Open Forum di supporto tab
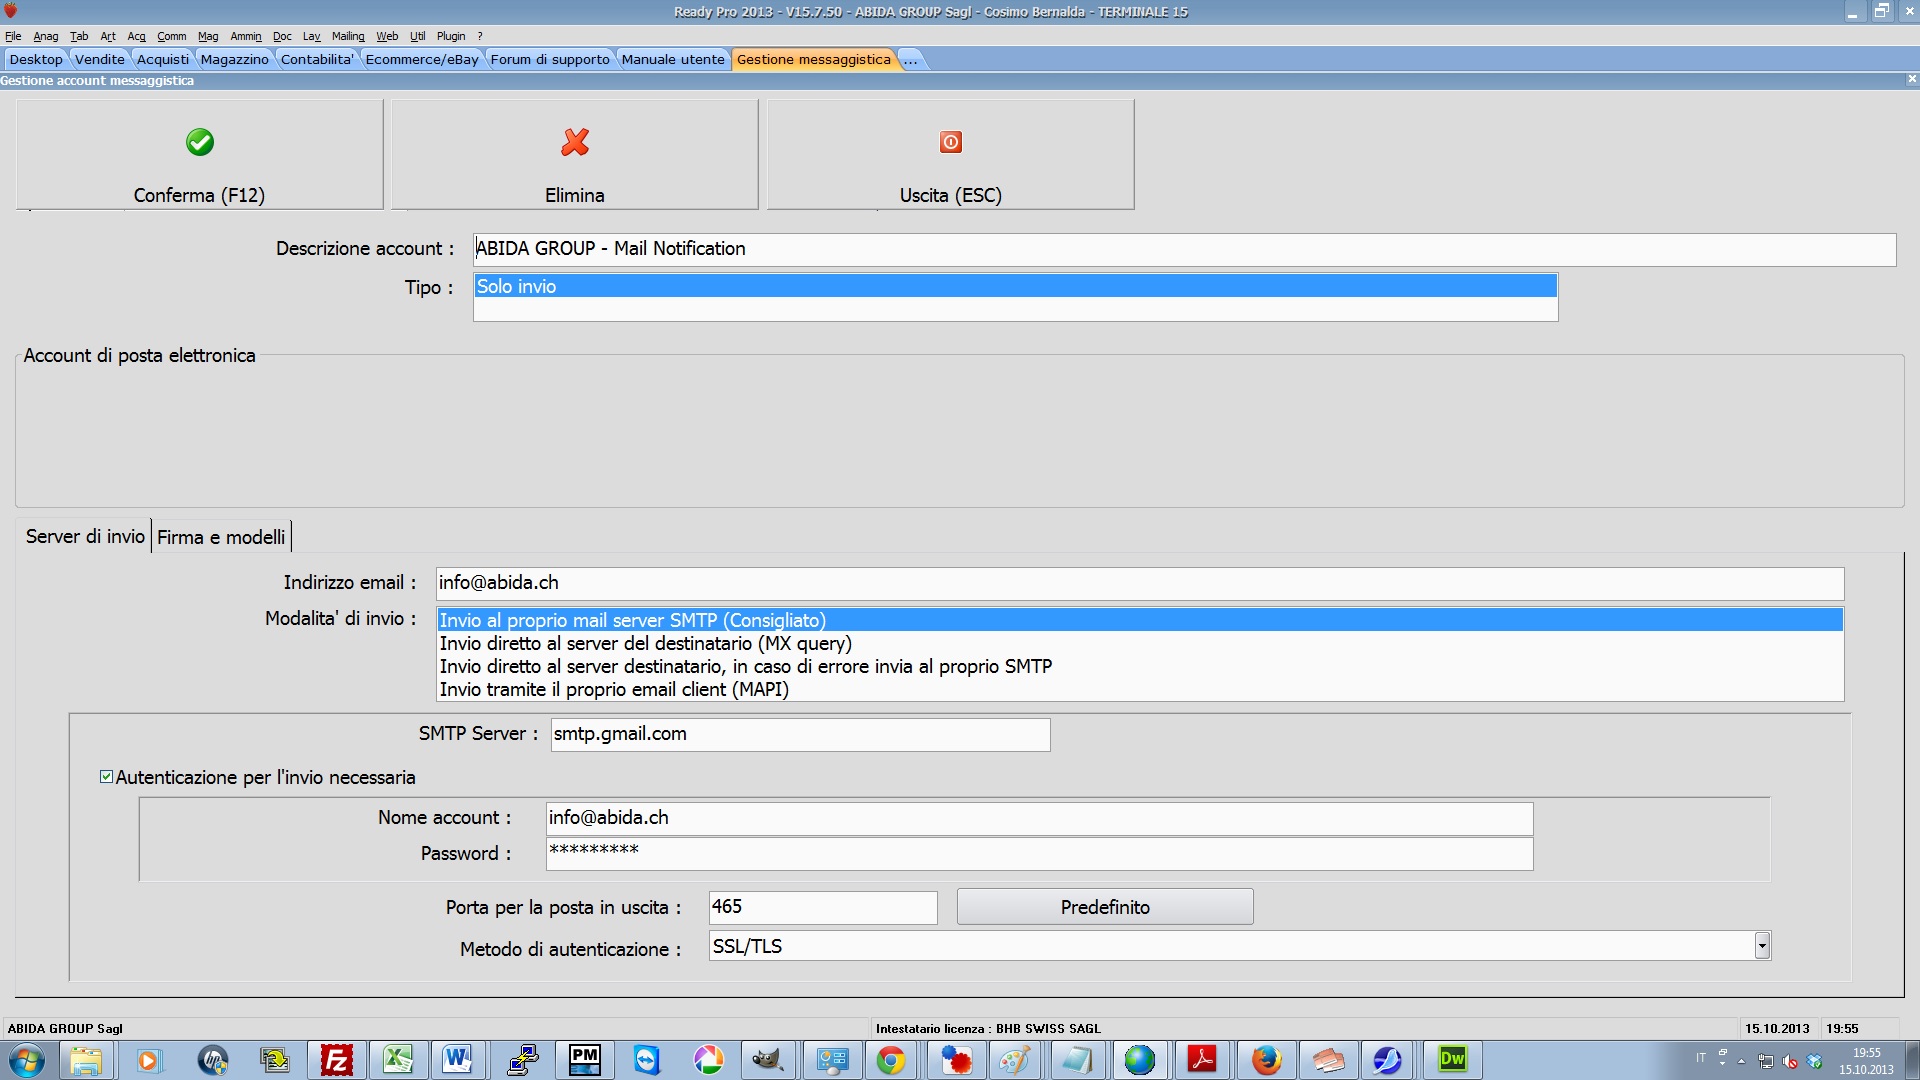This screenshot has width=1920, height=1080. tap(550, 59)
